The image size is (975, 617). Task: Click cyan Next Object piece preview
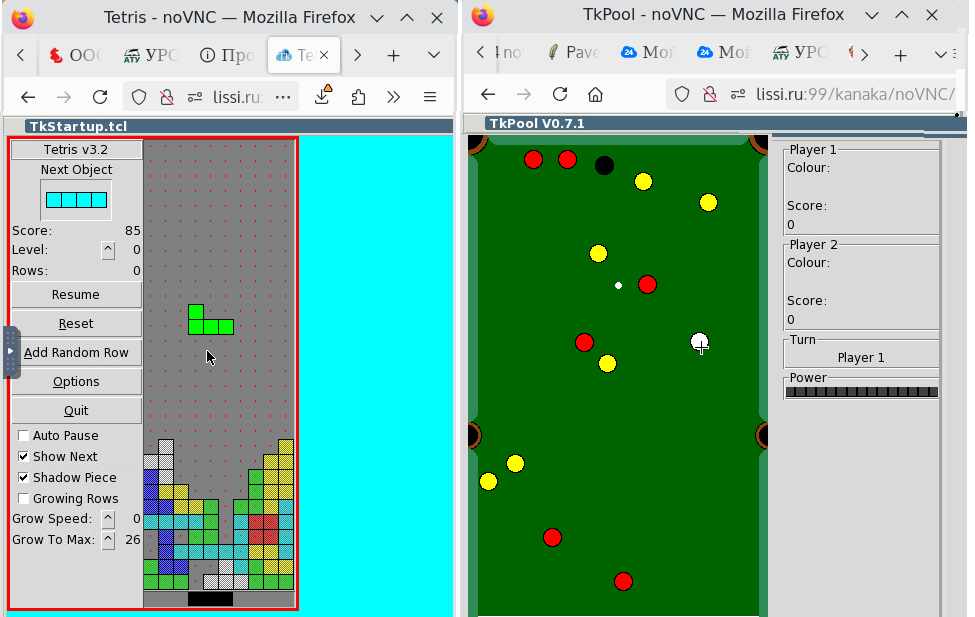pos(76,200)
